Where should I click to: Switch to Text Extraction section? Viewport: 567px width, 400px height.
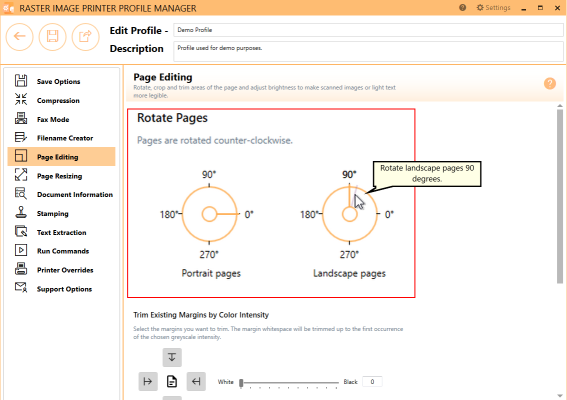(61, 233)
